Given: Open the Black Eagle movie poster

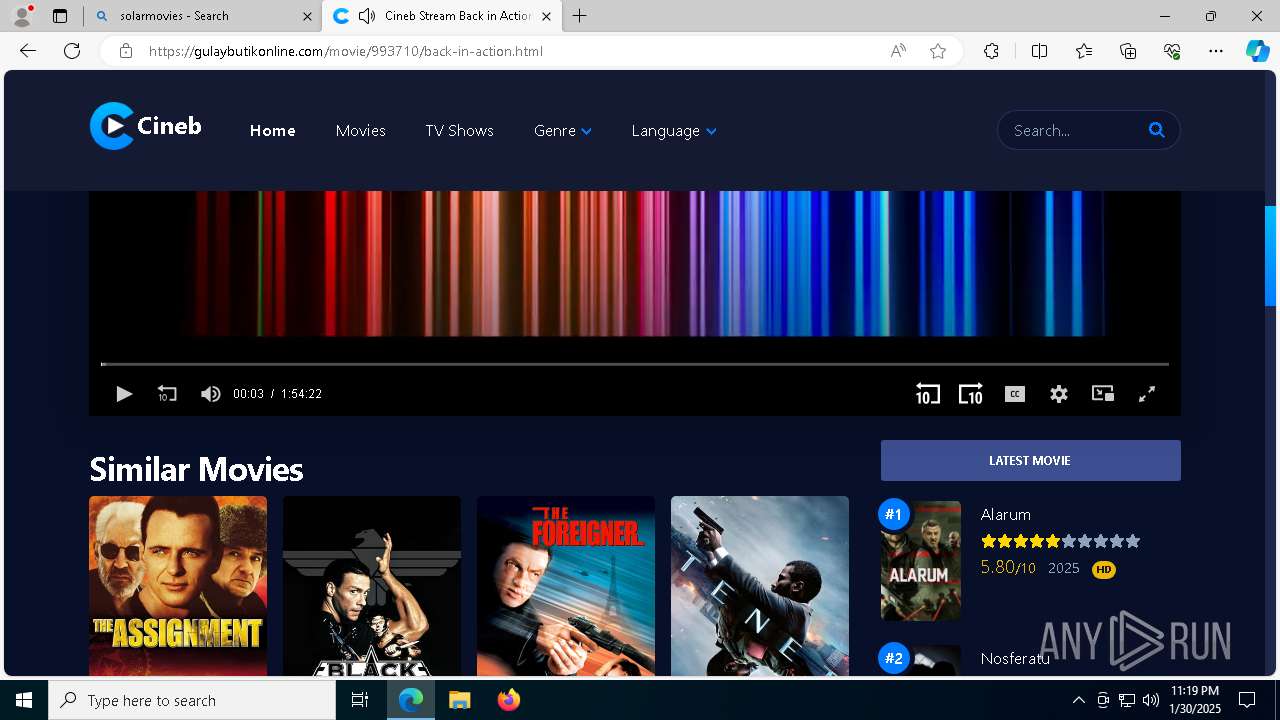Looking at the screenshot, I should 372,586.
